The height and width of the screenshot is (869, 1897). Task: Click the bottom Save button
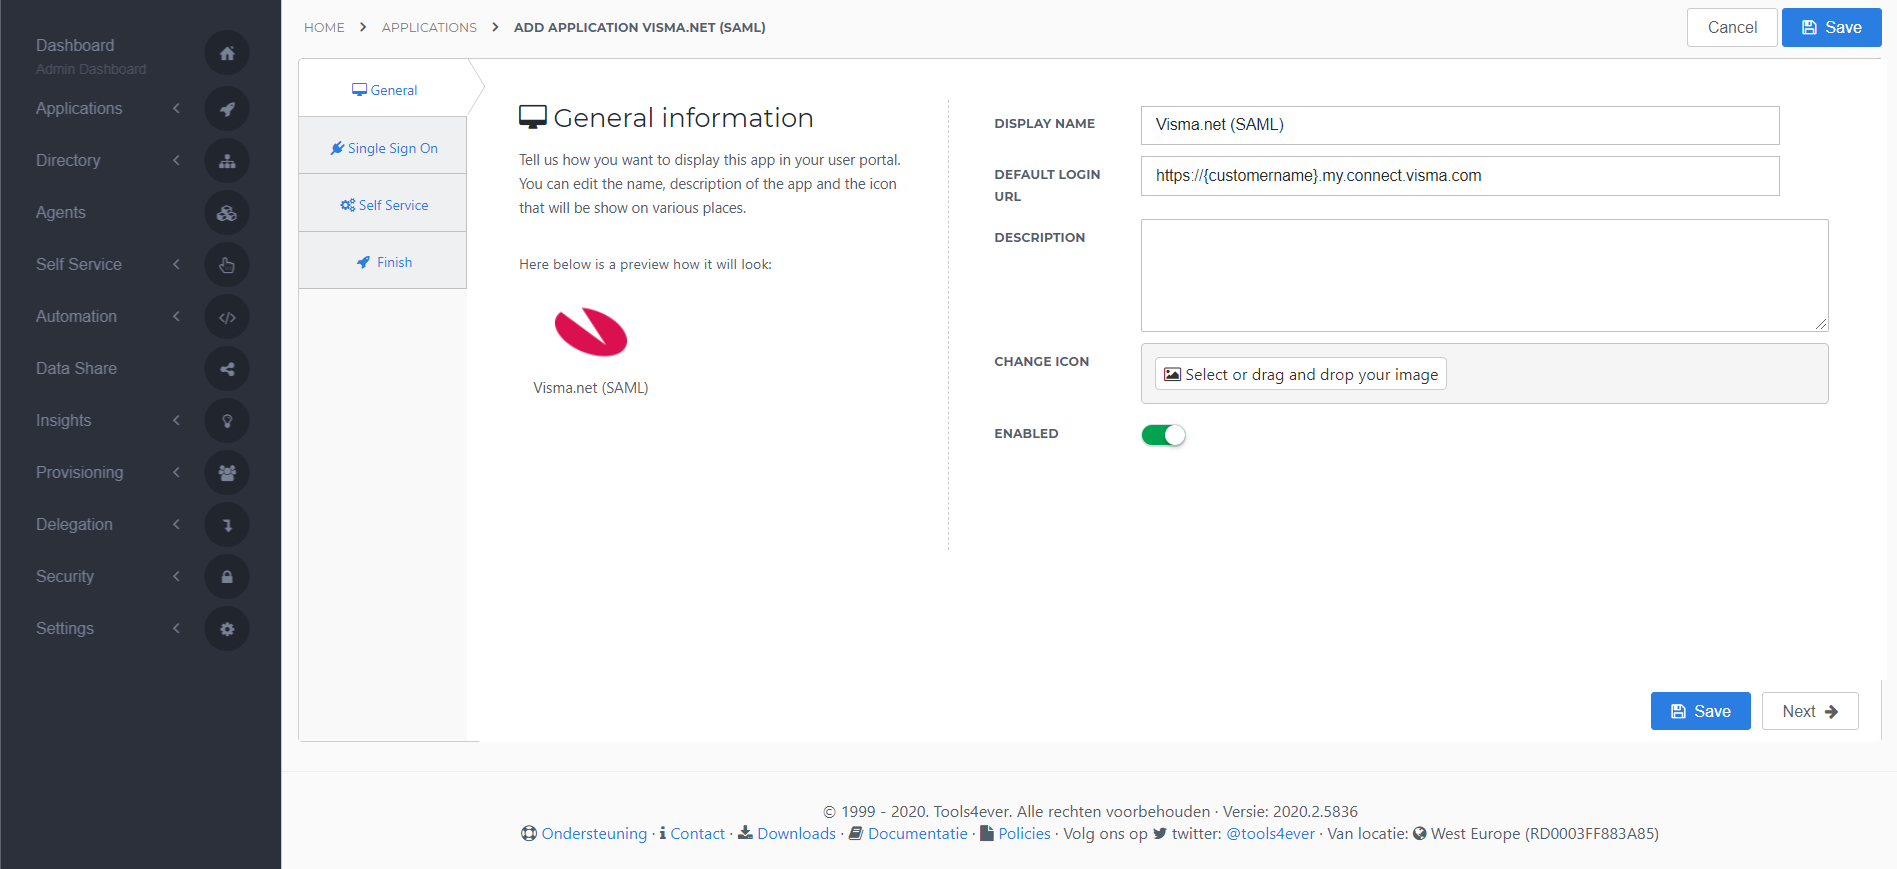click(1700, 711)
